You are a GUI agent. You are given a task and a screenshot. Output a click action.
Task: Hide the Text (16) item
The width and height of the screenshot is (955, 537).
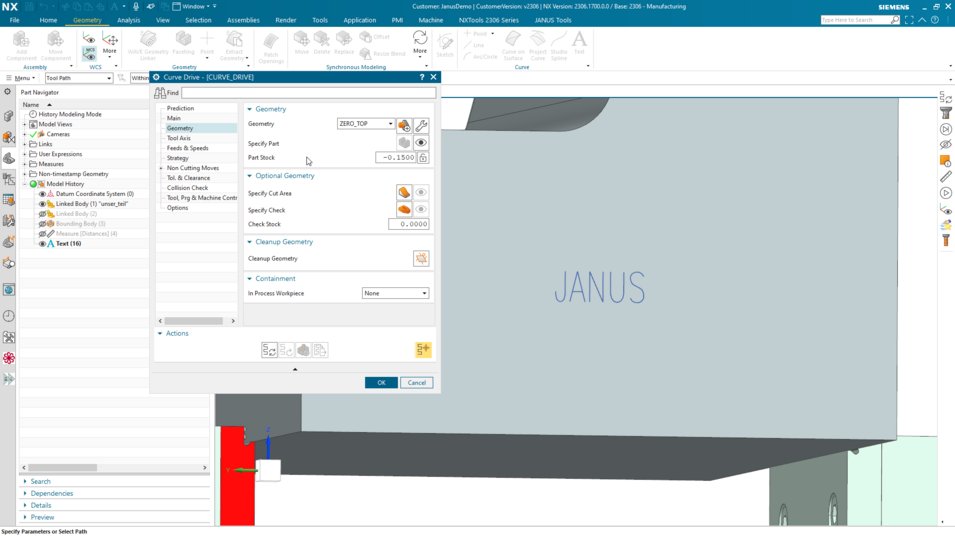click(x=43, y=244)
